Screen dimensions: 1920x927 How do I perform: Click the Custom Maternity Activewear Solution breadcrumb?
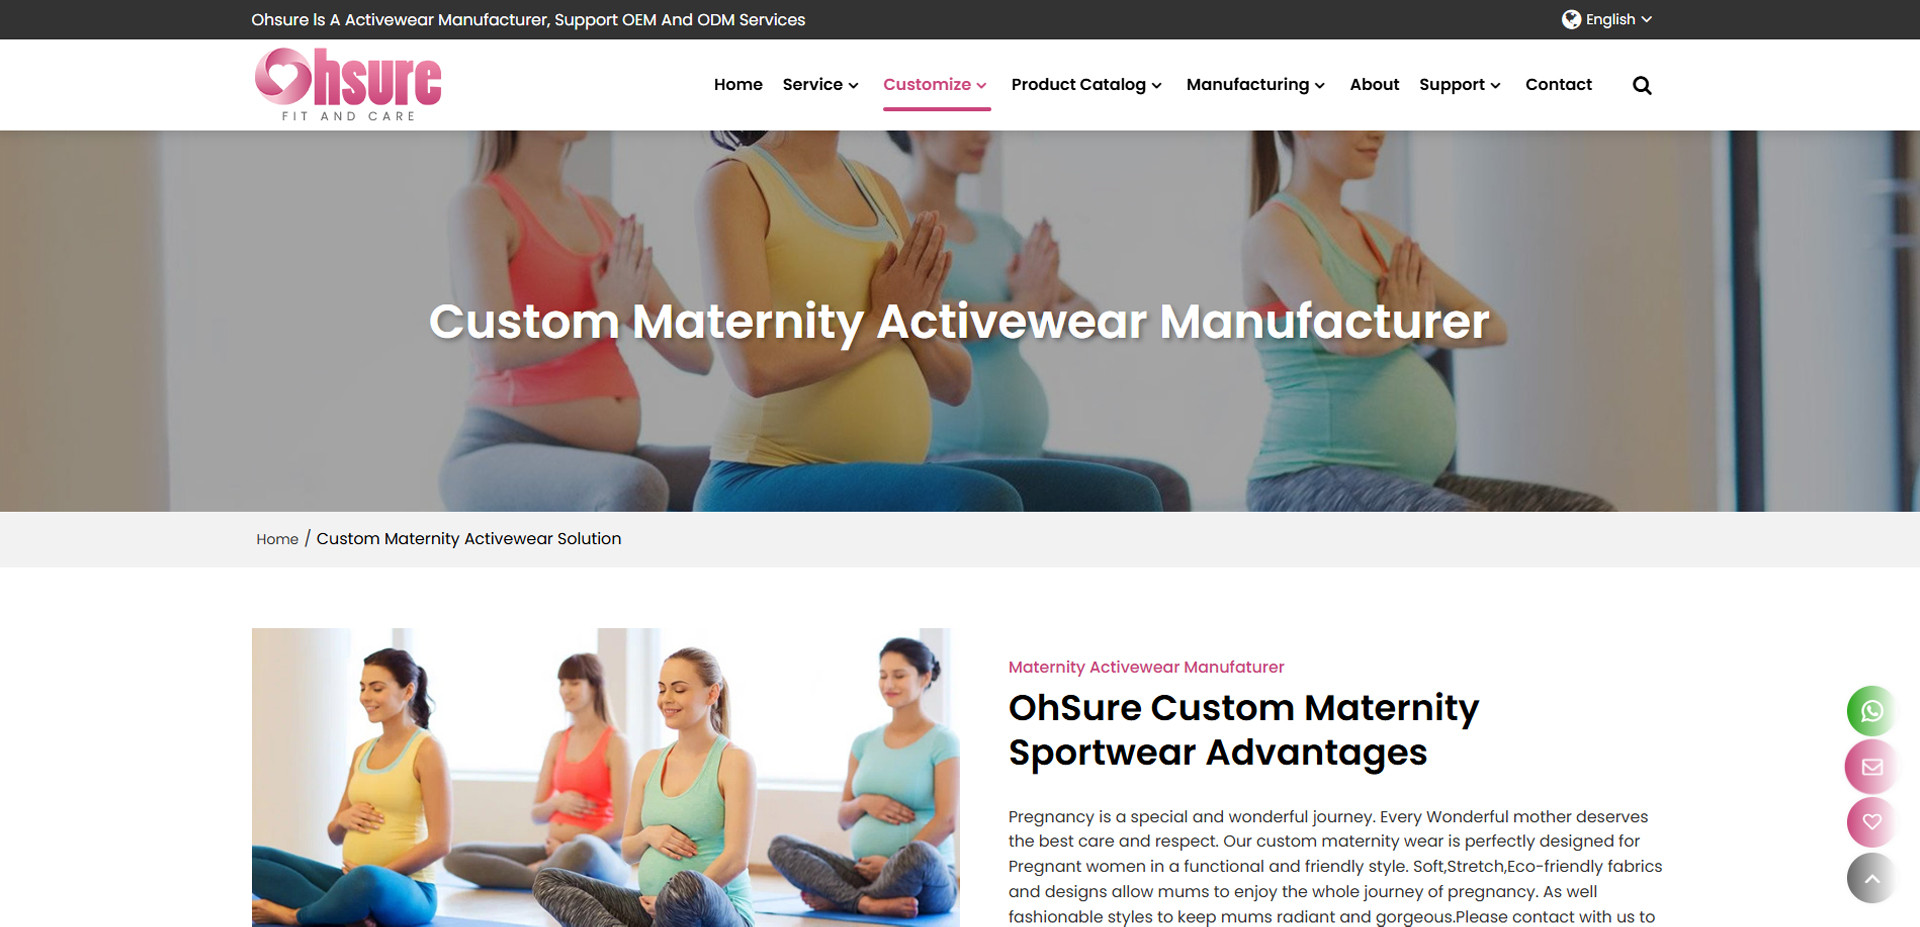pos(468,539)
